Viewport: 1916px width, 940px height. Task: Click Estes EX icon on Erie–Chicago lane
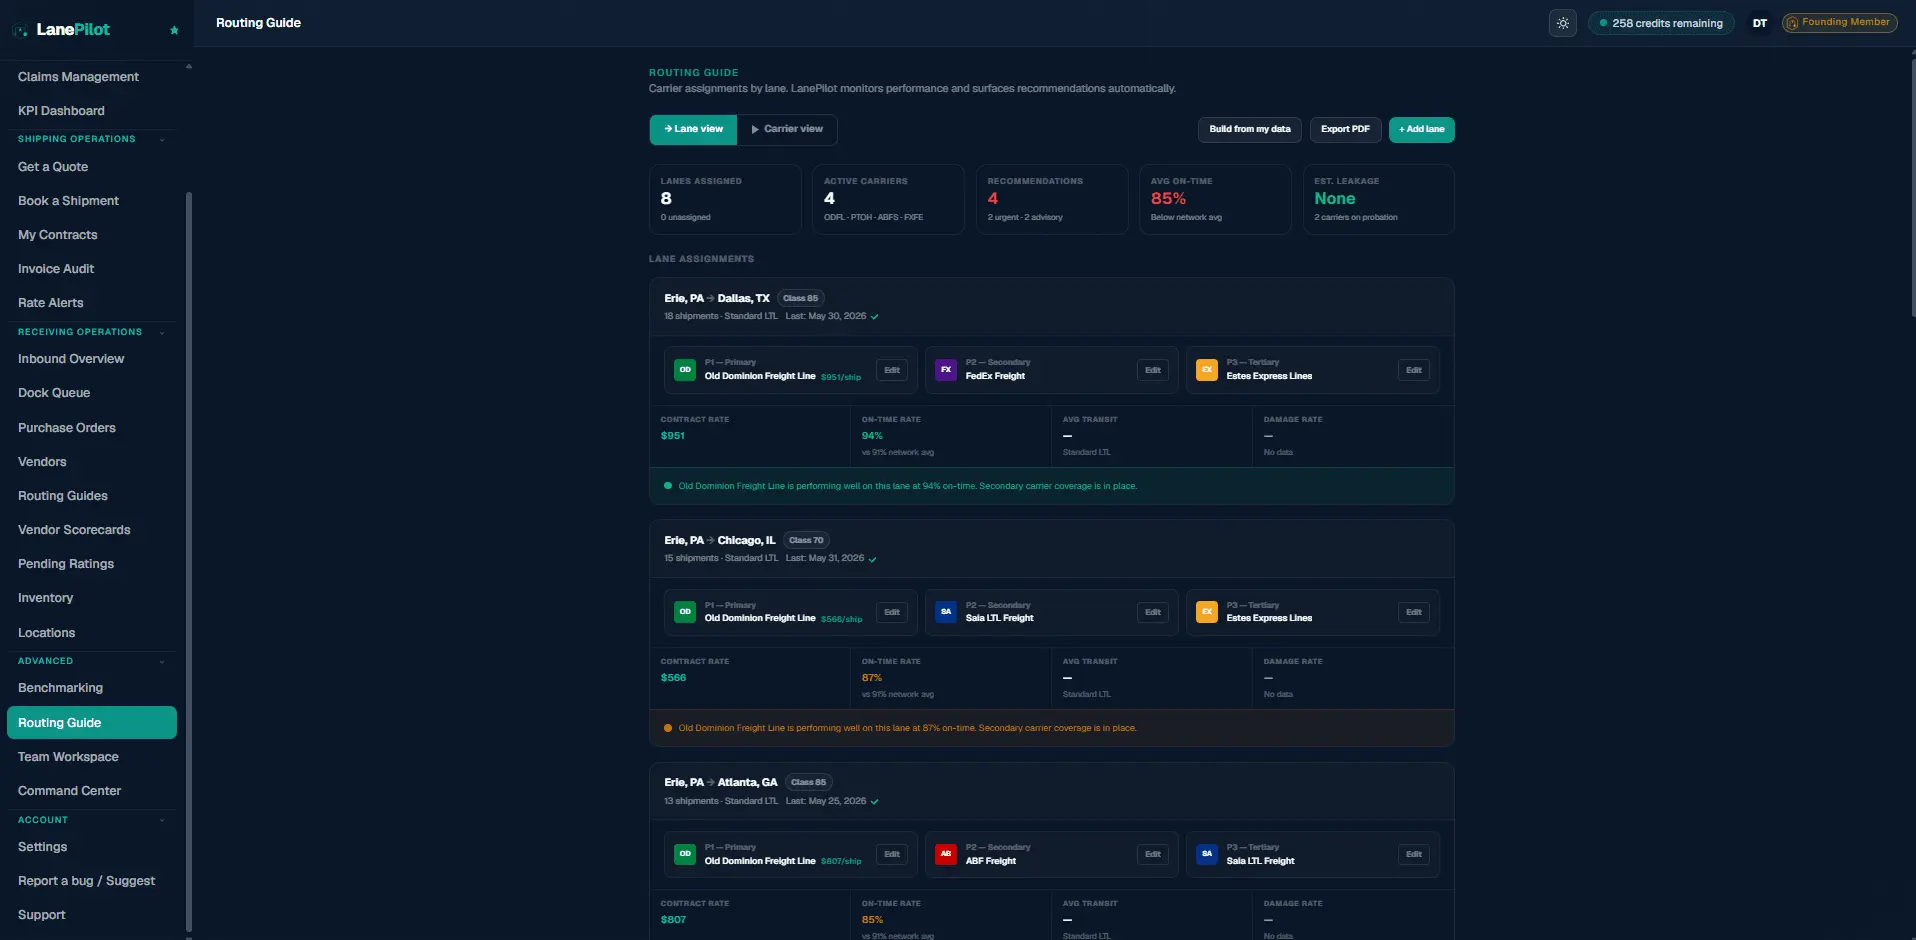coord(1207,612)
